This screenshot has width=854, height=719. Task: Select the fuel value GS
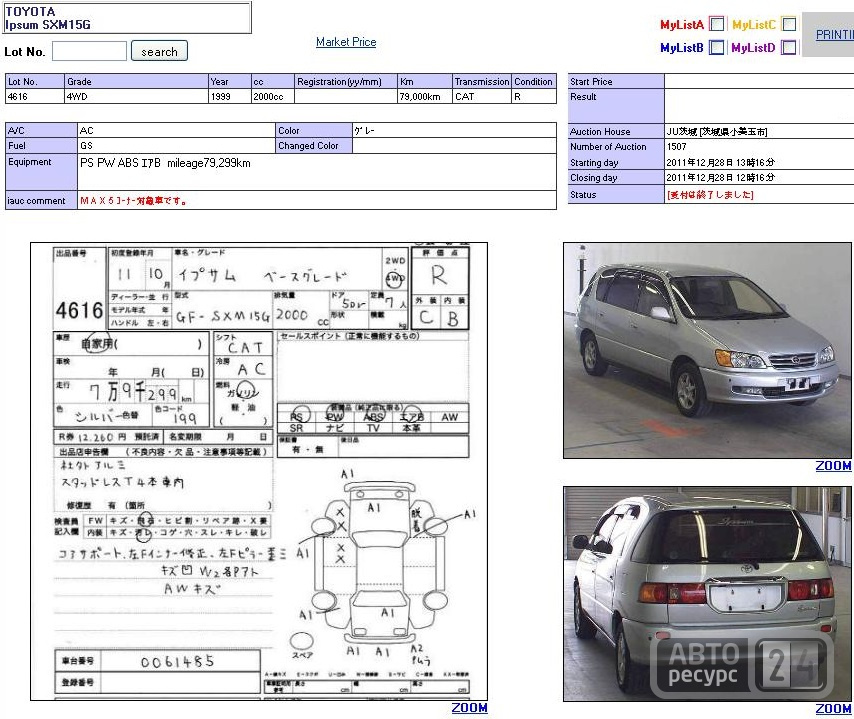point(86,145)
